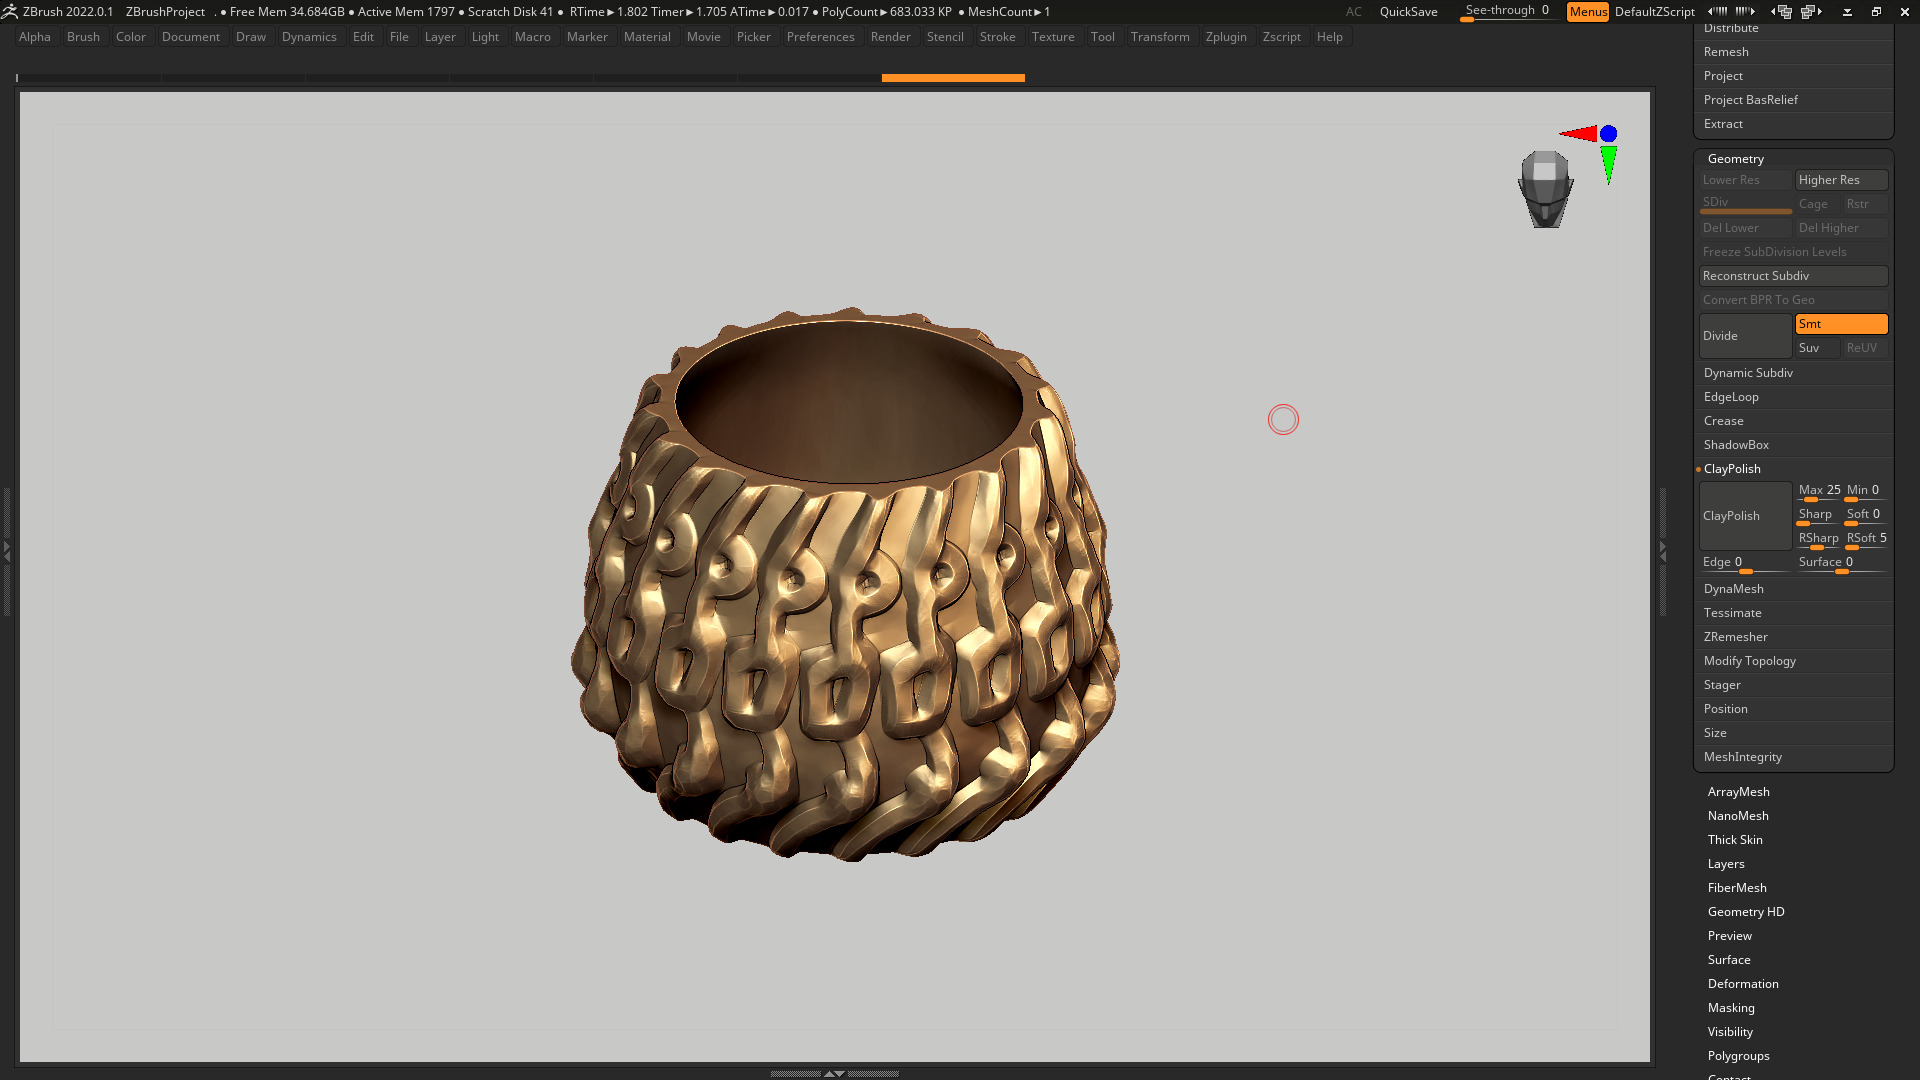Adjust the ClayPolish Min 0 slider
This screenshot has height=1080, width=1920.
[x=1866, y=490]
